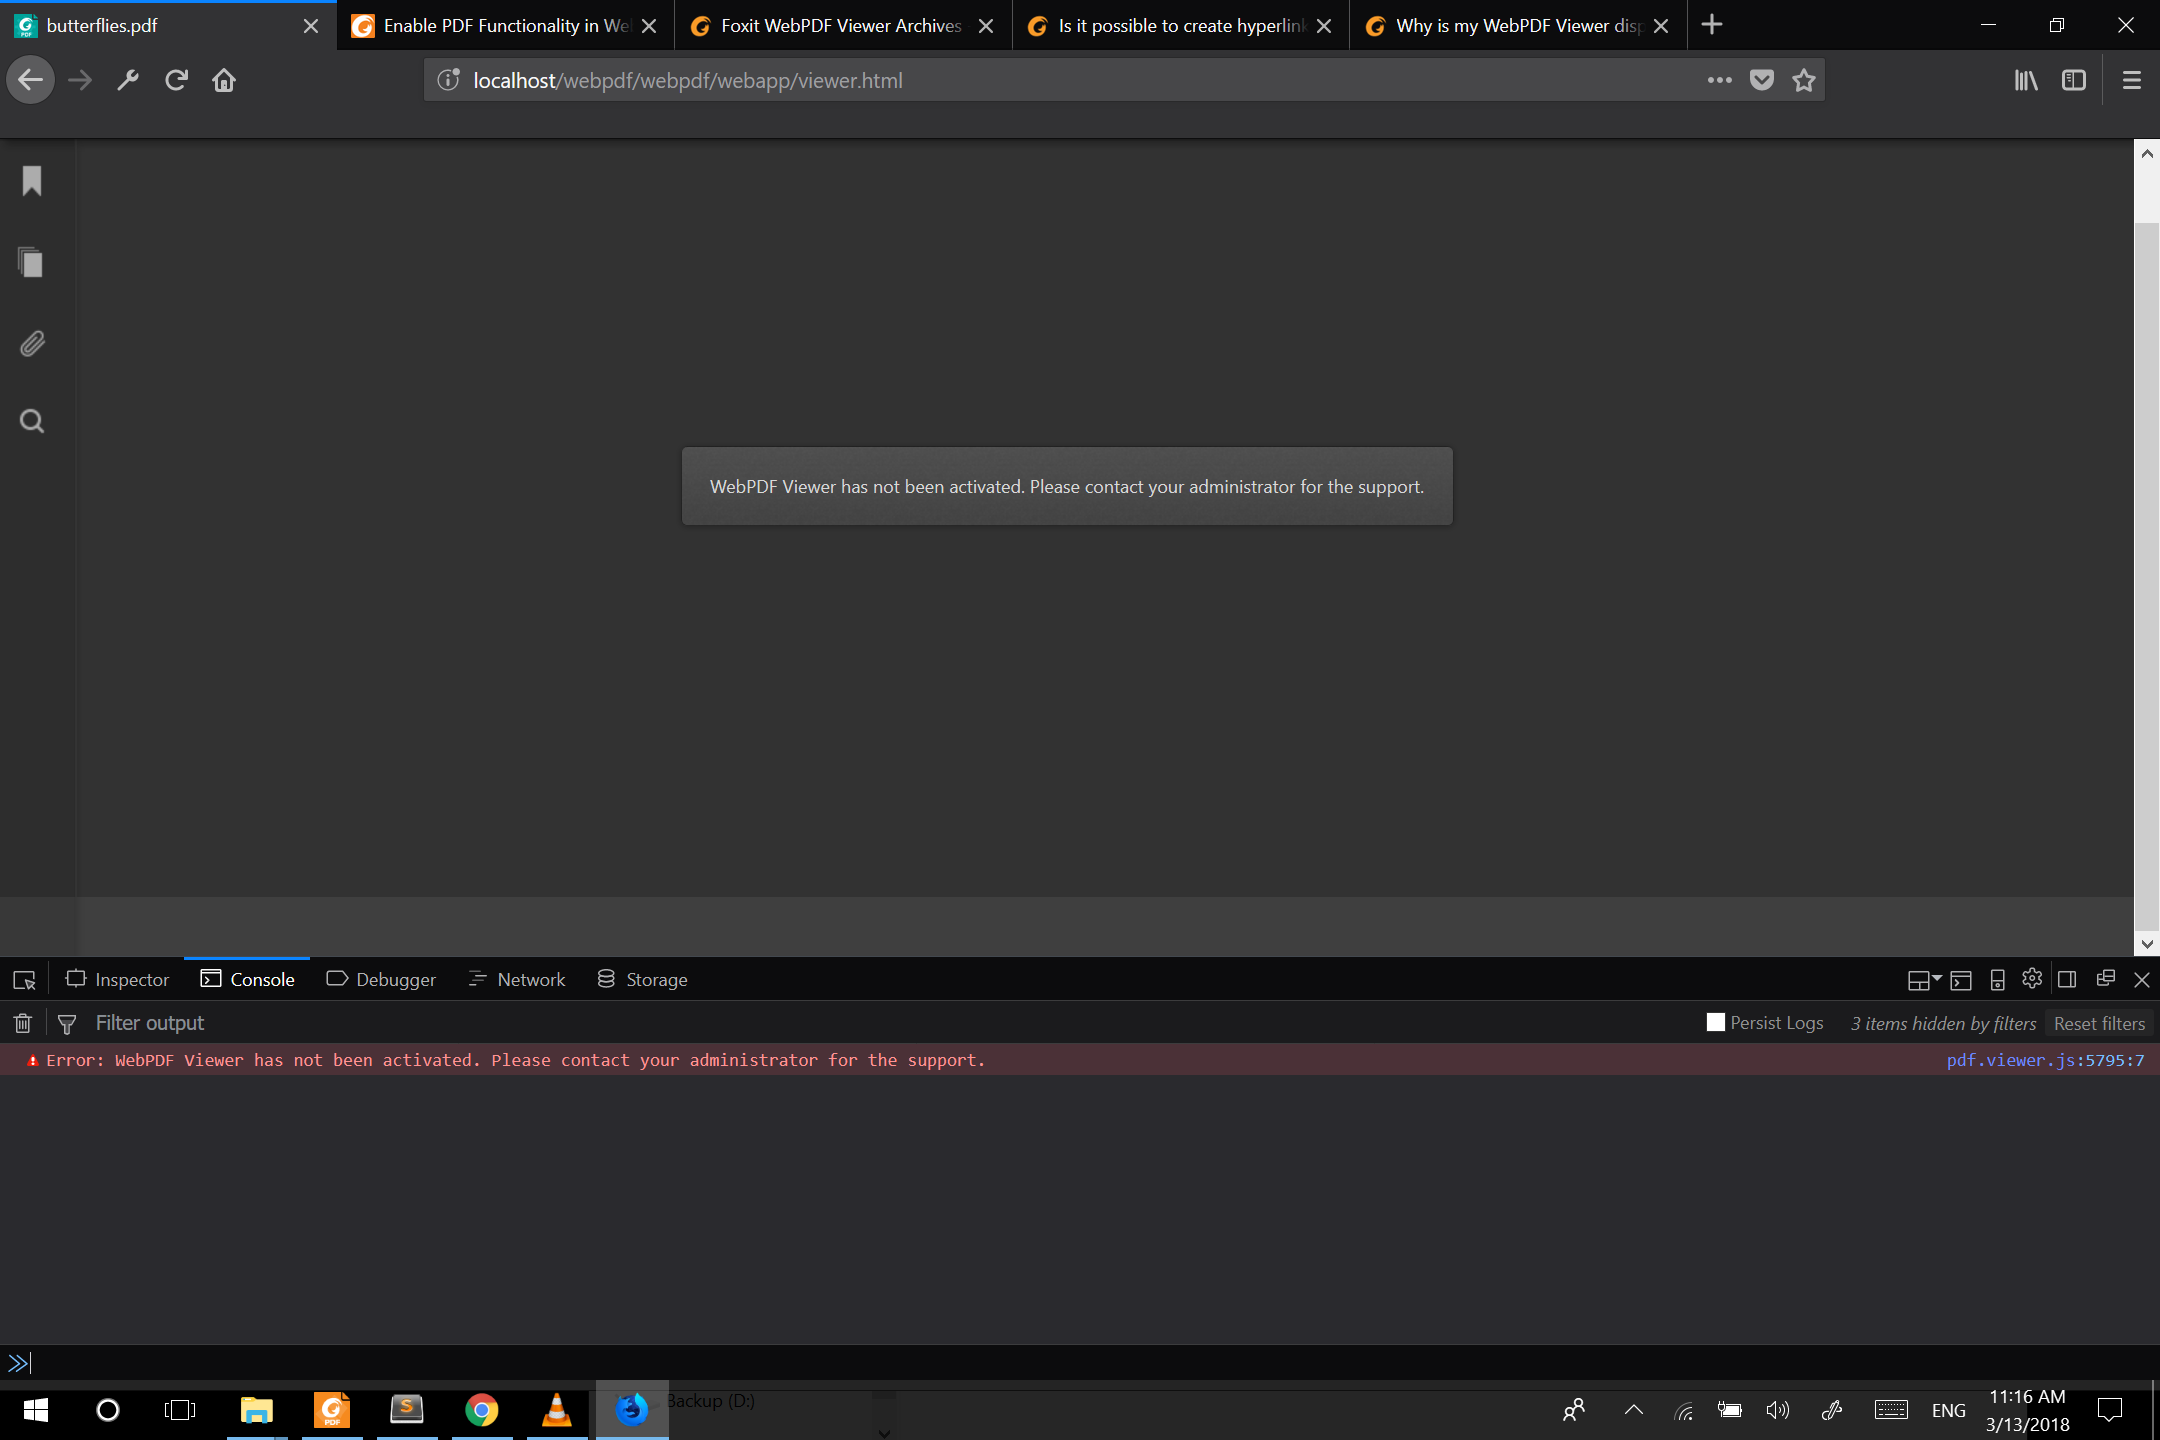Expand hidden icons in the system tray
The image size is (2160, 1440).
coord(1633,1410)
